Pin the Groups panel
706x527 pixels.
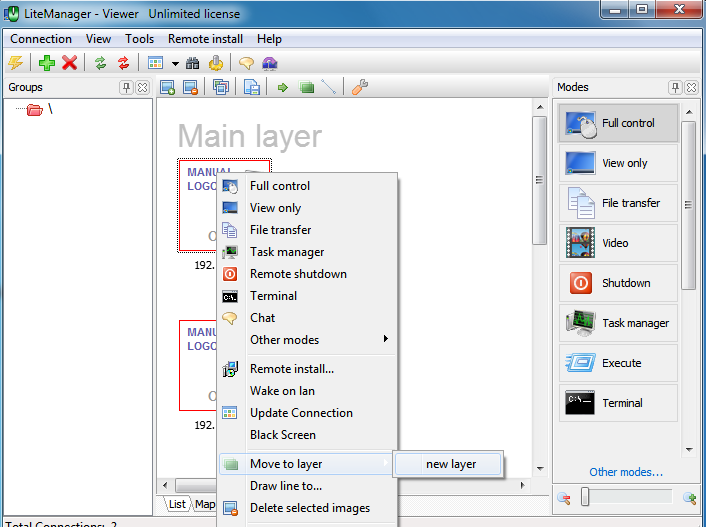coord(126,87)
